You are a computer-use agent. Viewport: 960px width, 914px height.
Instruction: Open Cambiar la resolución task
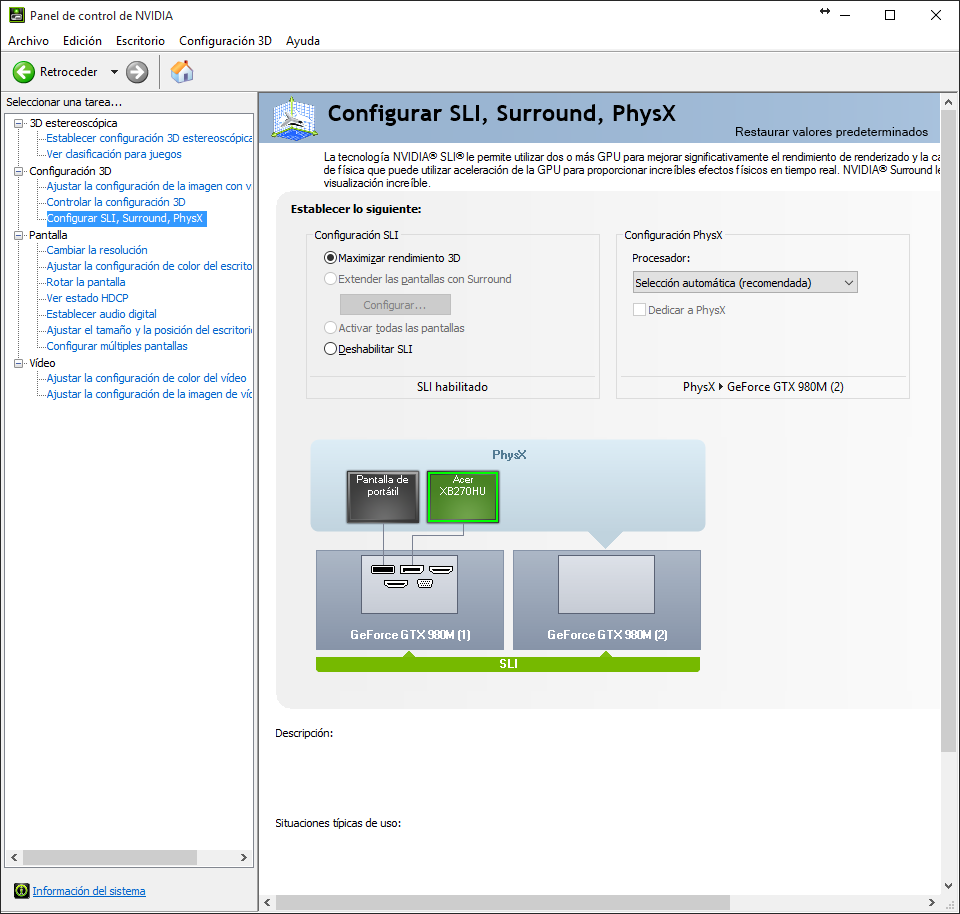click(97, 250)
